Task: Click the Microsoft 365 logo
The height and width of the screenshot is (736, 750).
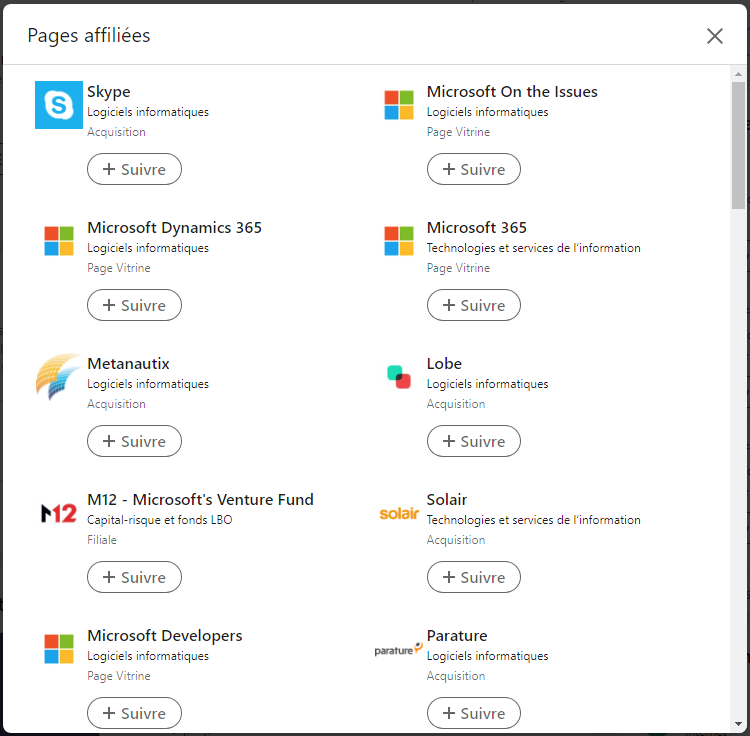Action: click(399, 241)
